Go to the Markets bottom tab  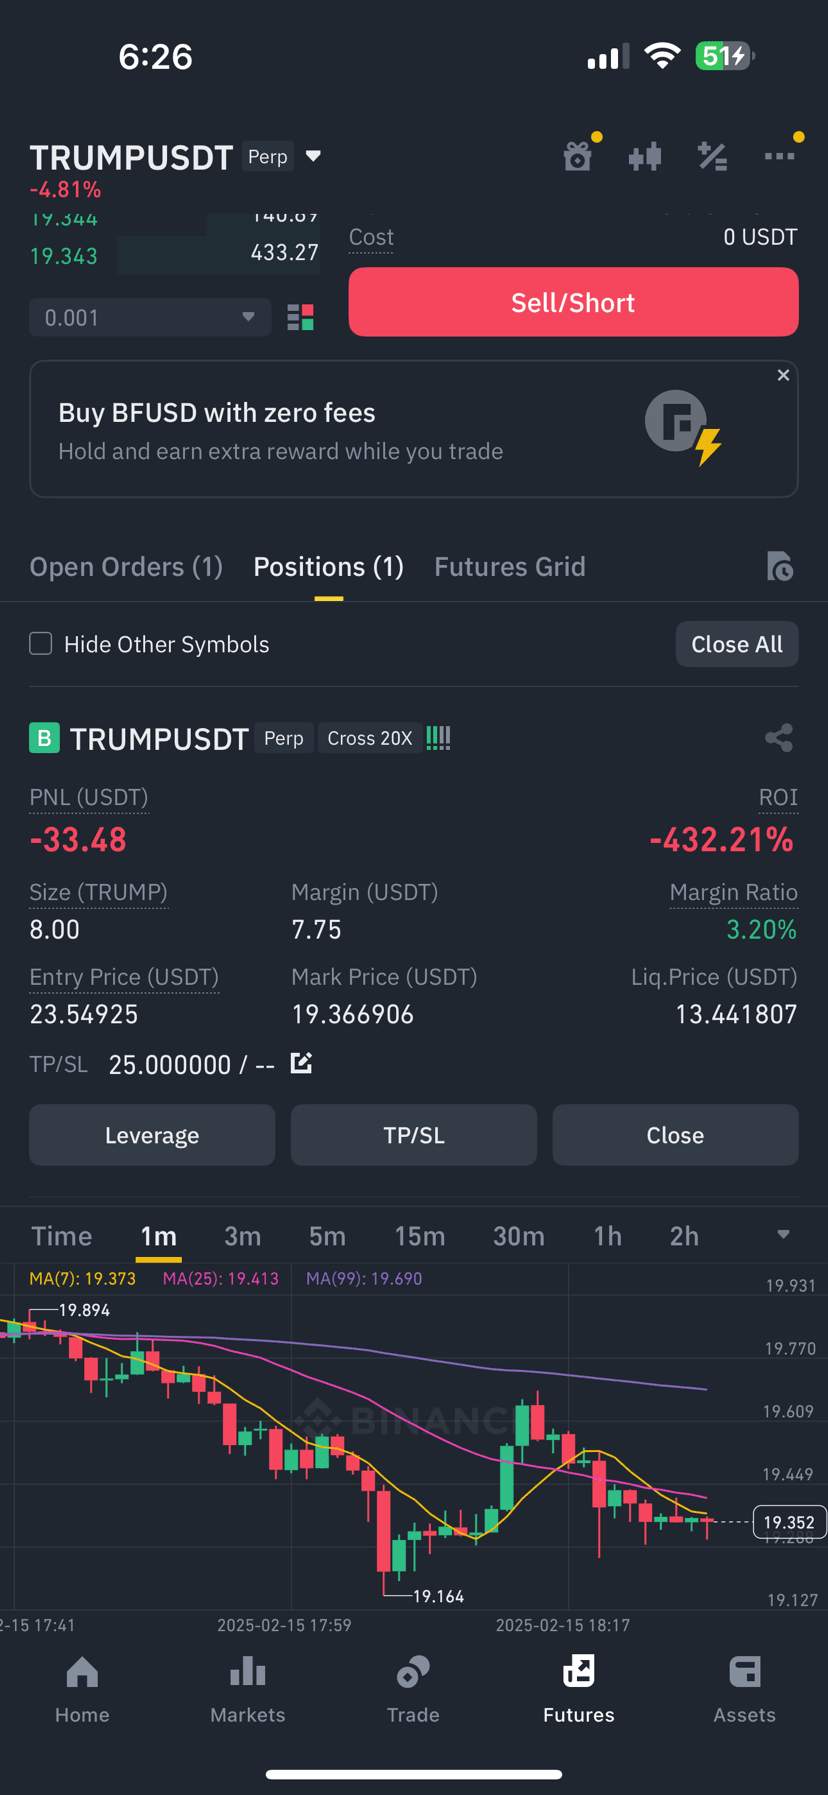[x=248, y=1690]
